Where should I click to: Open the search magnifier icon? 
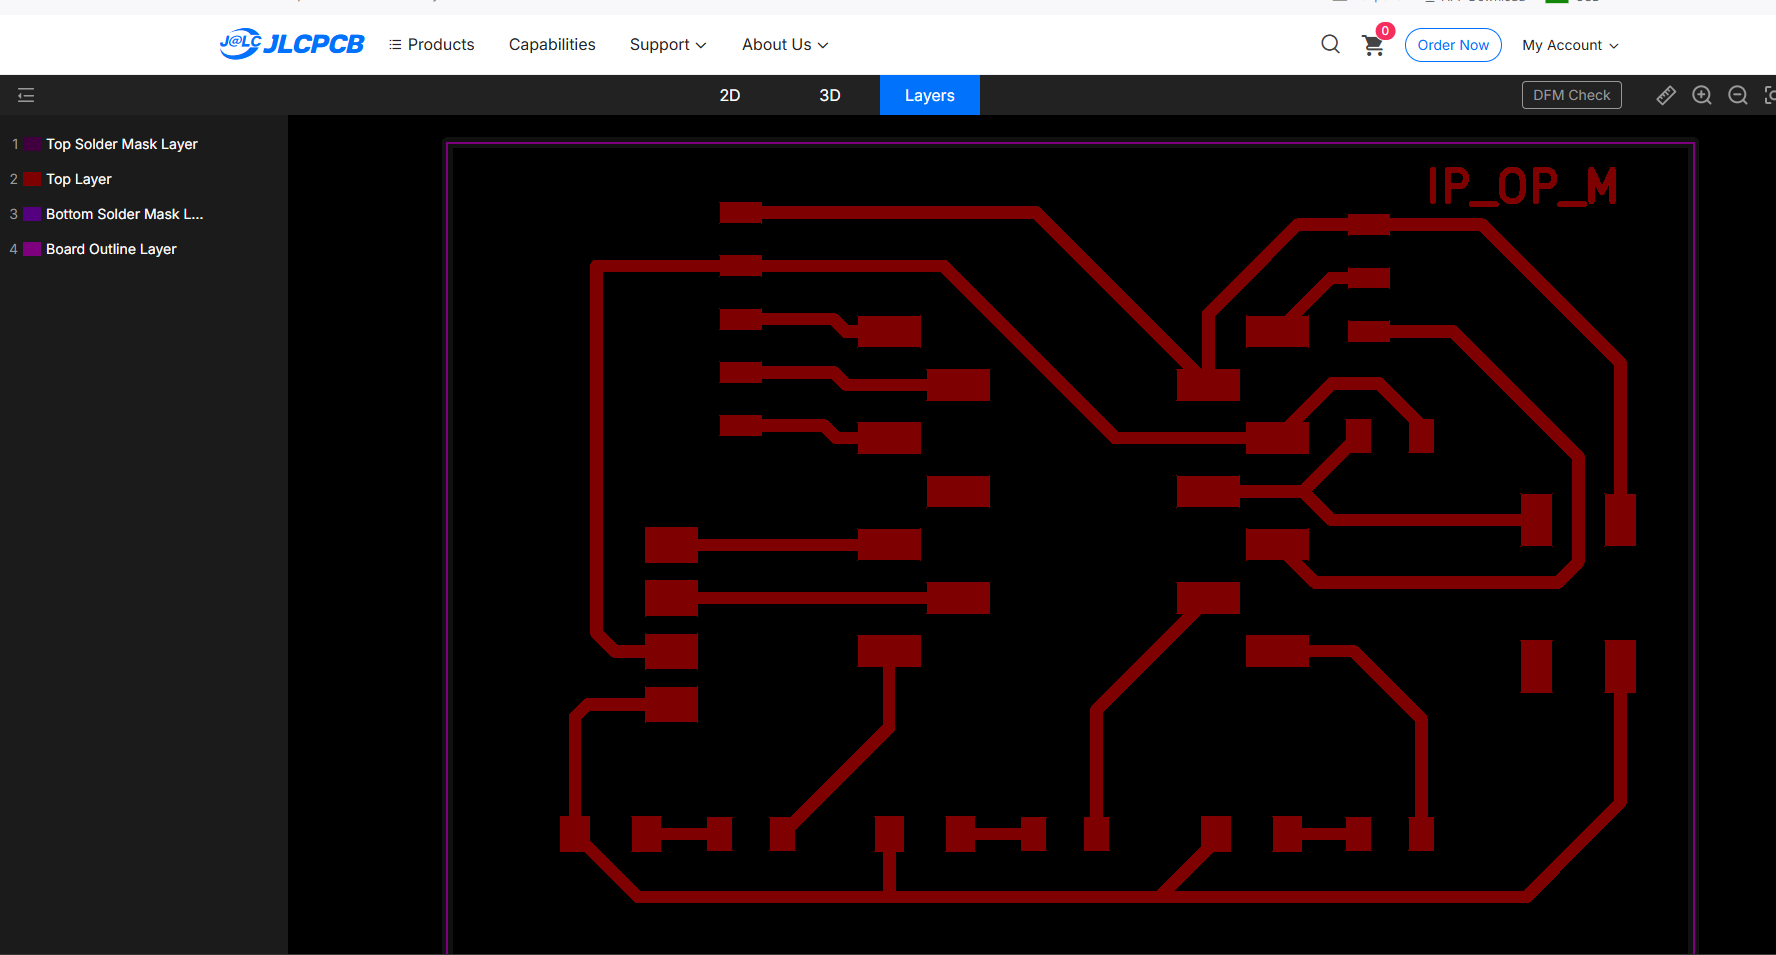tap(1330, 44)
